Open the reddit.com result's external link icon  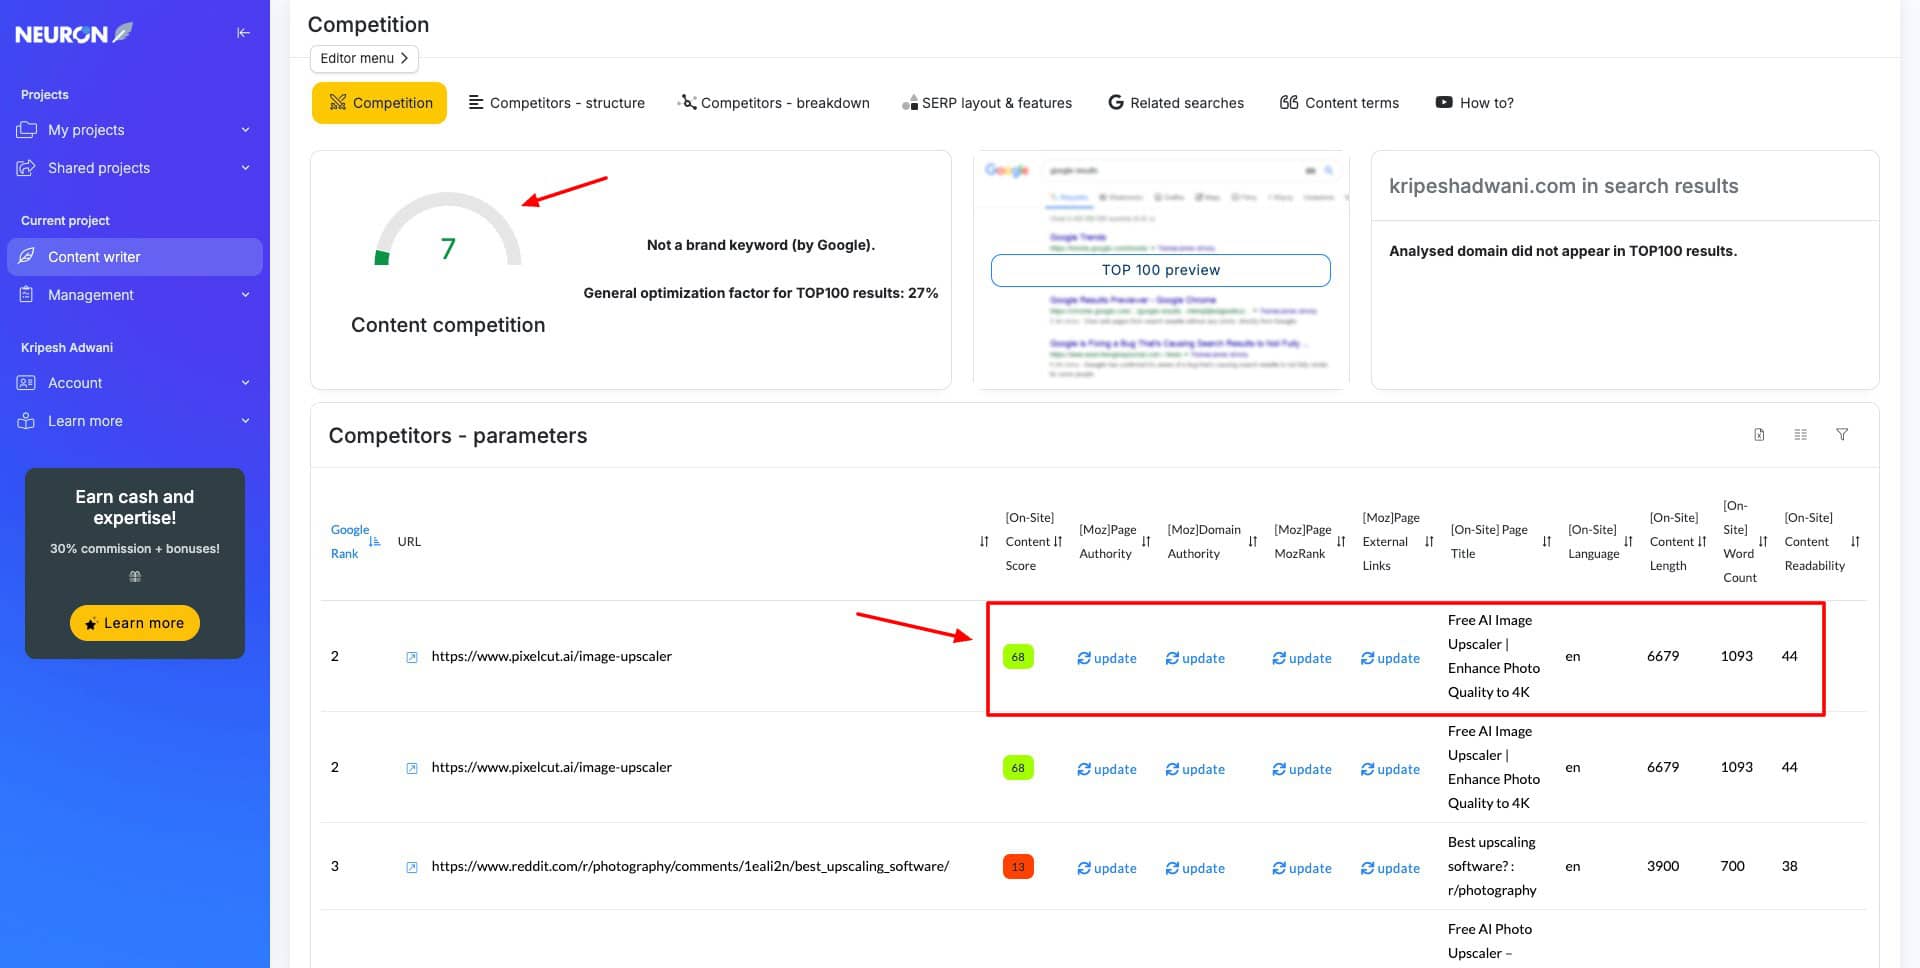pyautogui.click(x=412, y=867)
